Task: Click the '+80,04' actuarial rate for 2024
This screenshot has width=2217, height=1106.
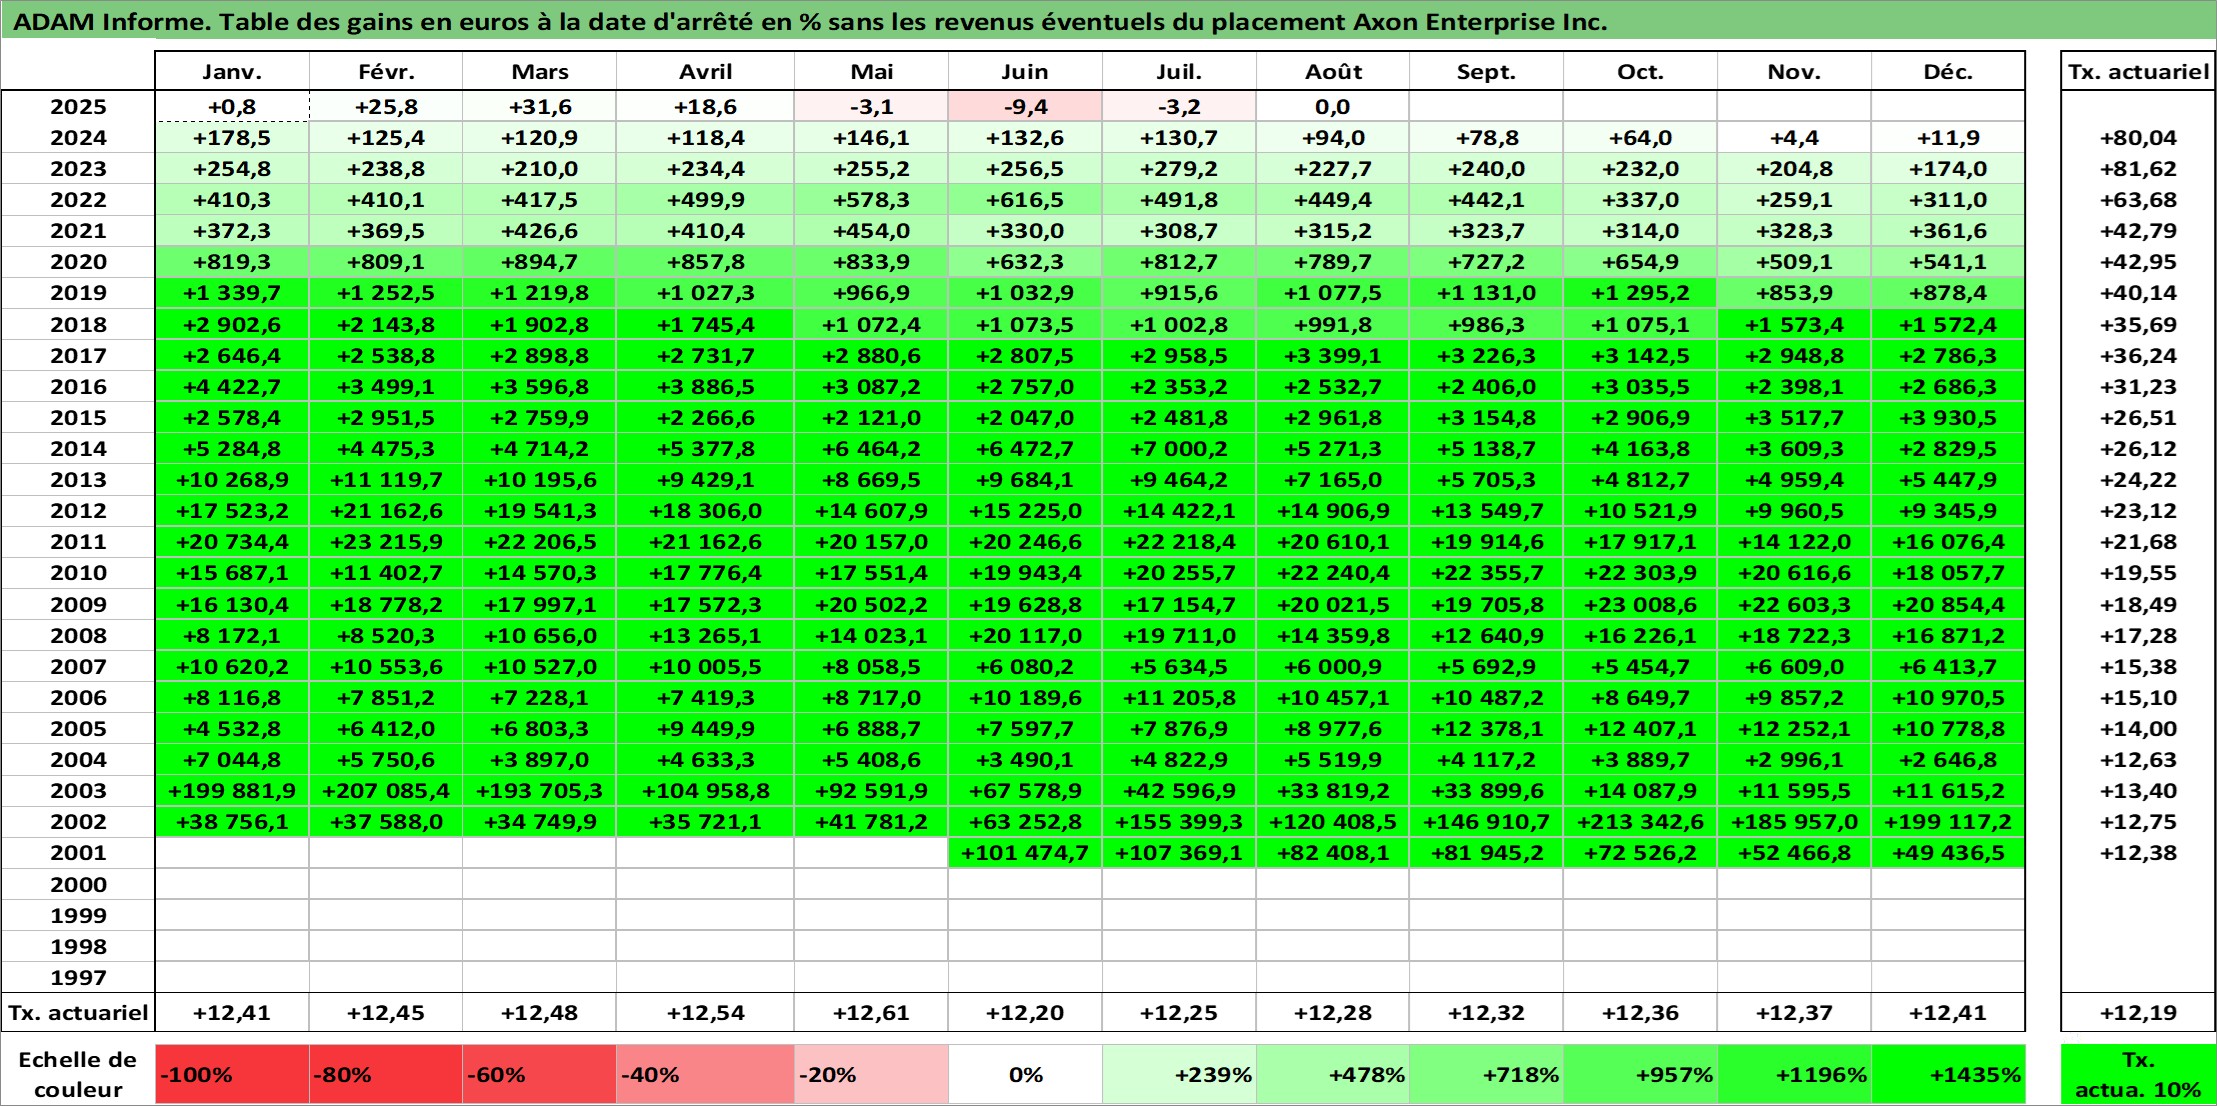Action: (x=2138, y=138)
